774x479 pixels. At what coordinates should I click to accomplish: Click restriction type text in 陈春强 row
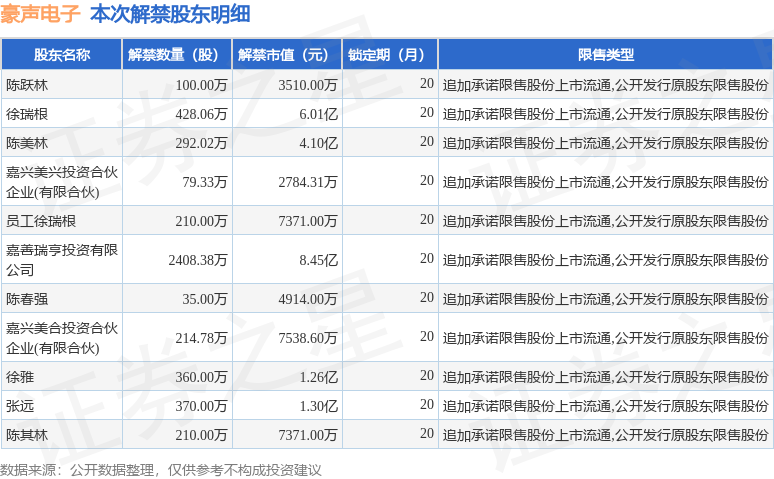click(606, 299)
